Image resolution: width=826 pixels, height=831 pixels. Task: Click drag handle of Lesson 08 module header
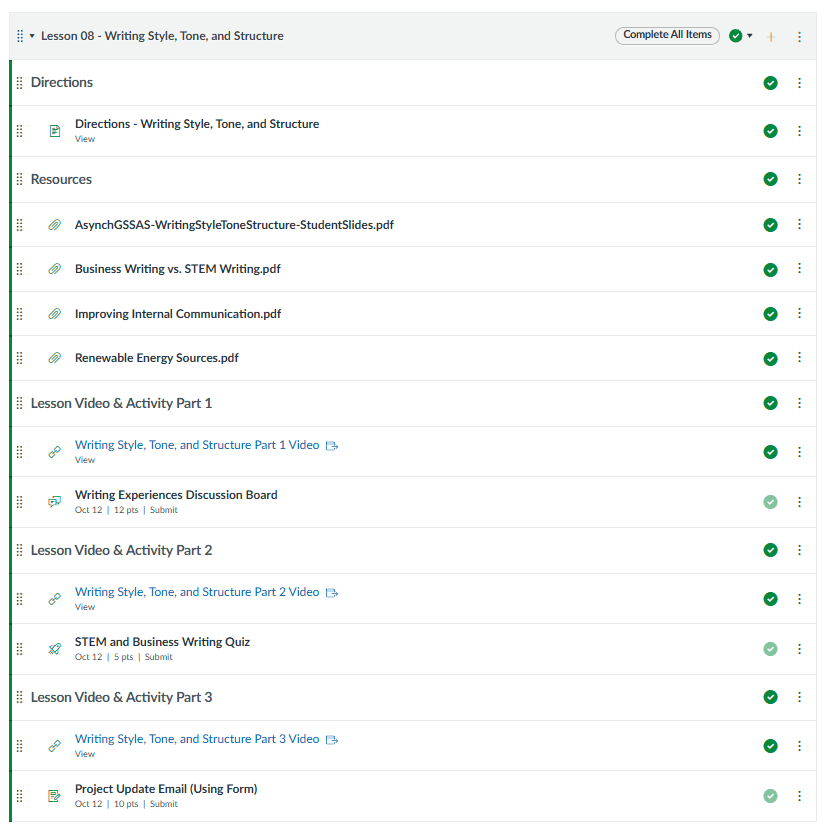pyautogui.click(x=20, y=36)
